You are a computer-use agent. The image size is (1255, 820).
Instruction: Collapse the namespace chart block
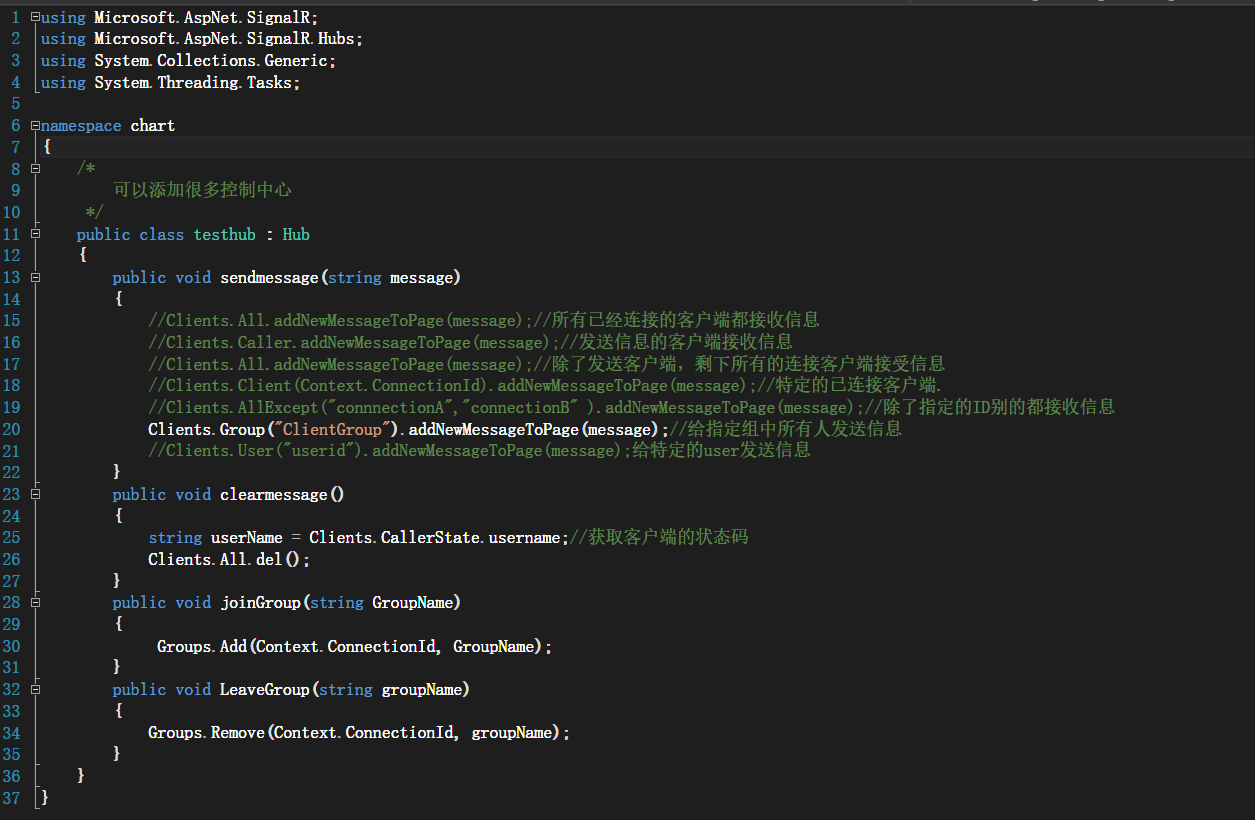pyautogui.click(x=36, y=126)
